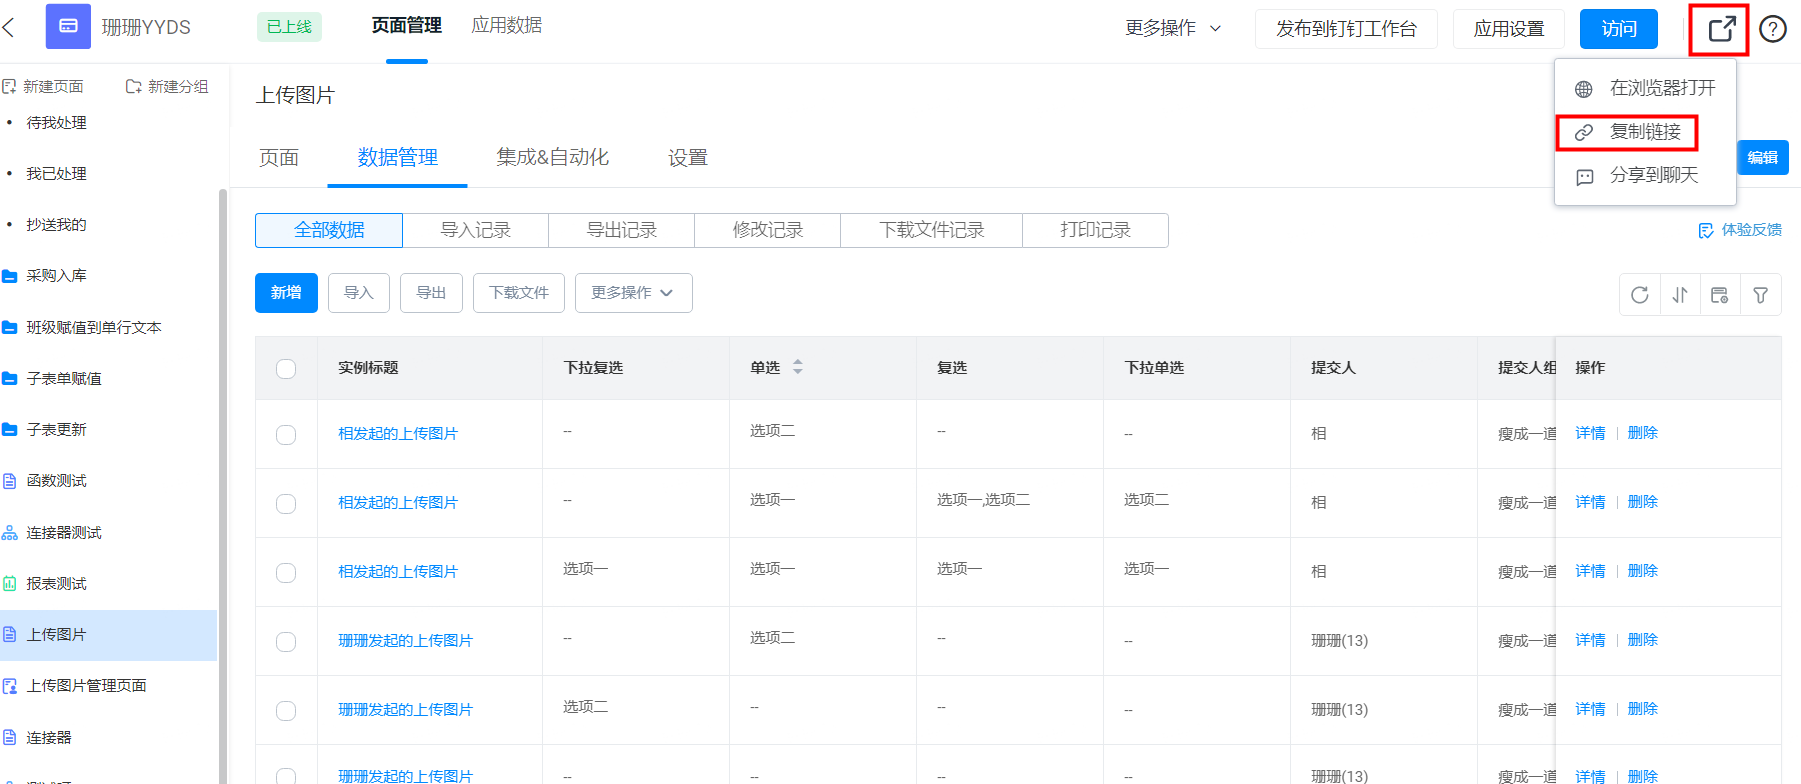
Task: Refresh the data table
Action: tap(1640, 295)
